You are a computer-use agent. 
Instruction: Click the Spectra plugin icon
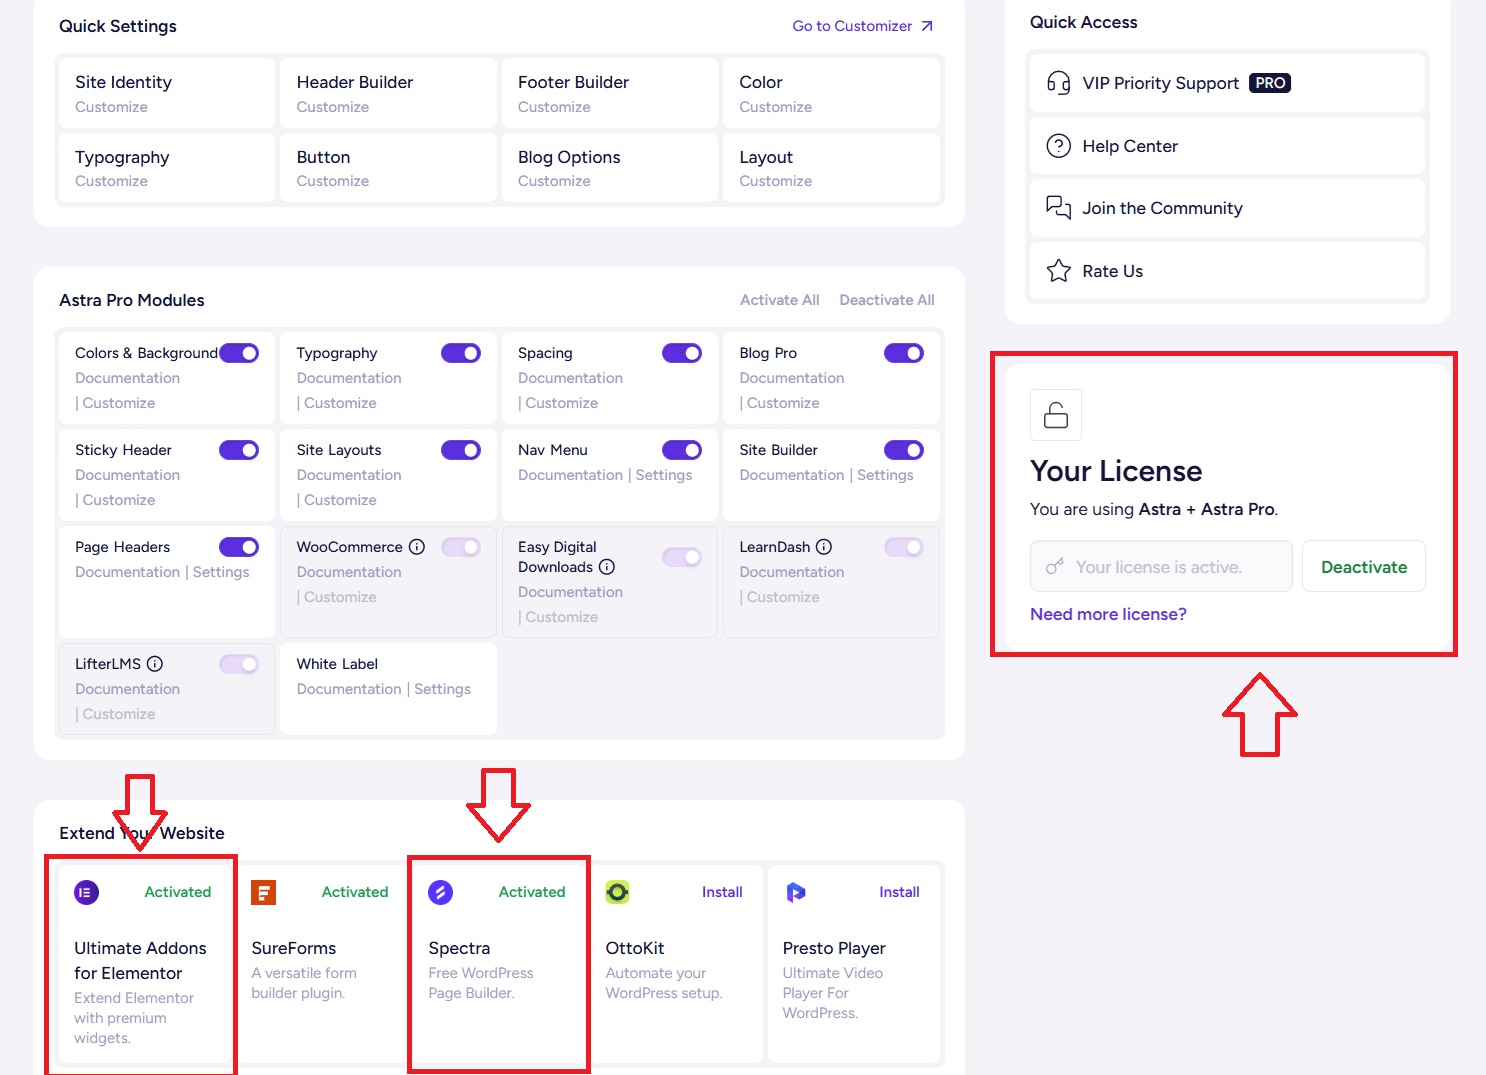point(440,892)
